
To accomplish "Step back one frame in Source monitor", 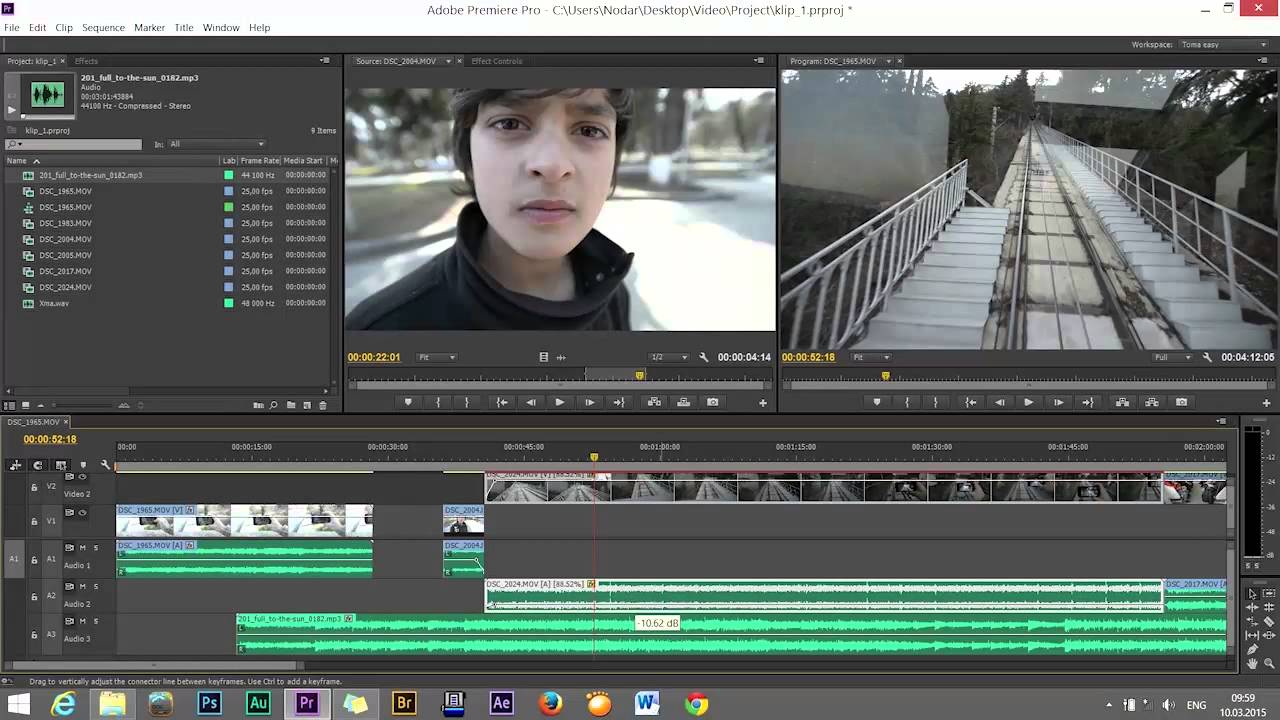I will tap(531, 402).
